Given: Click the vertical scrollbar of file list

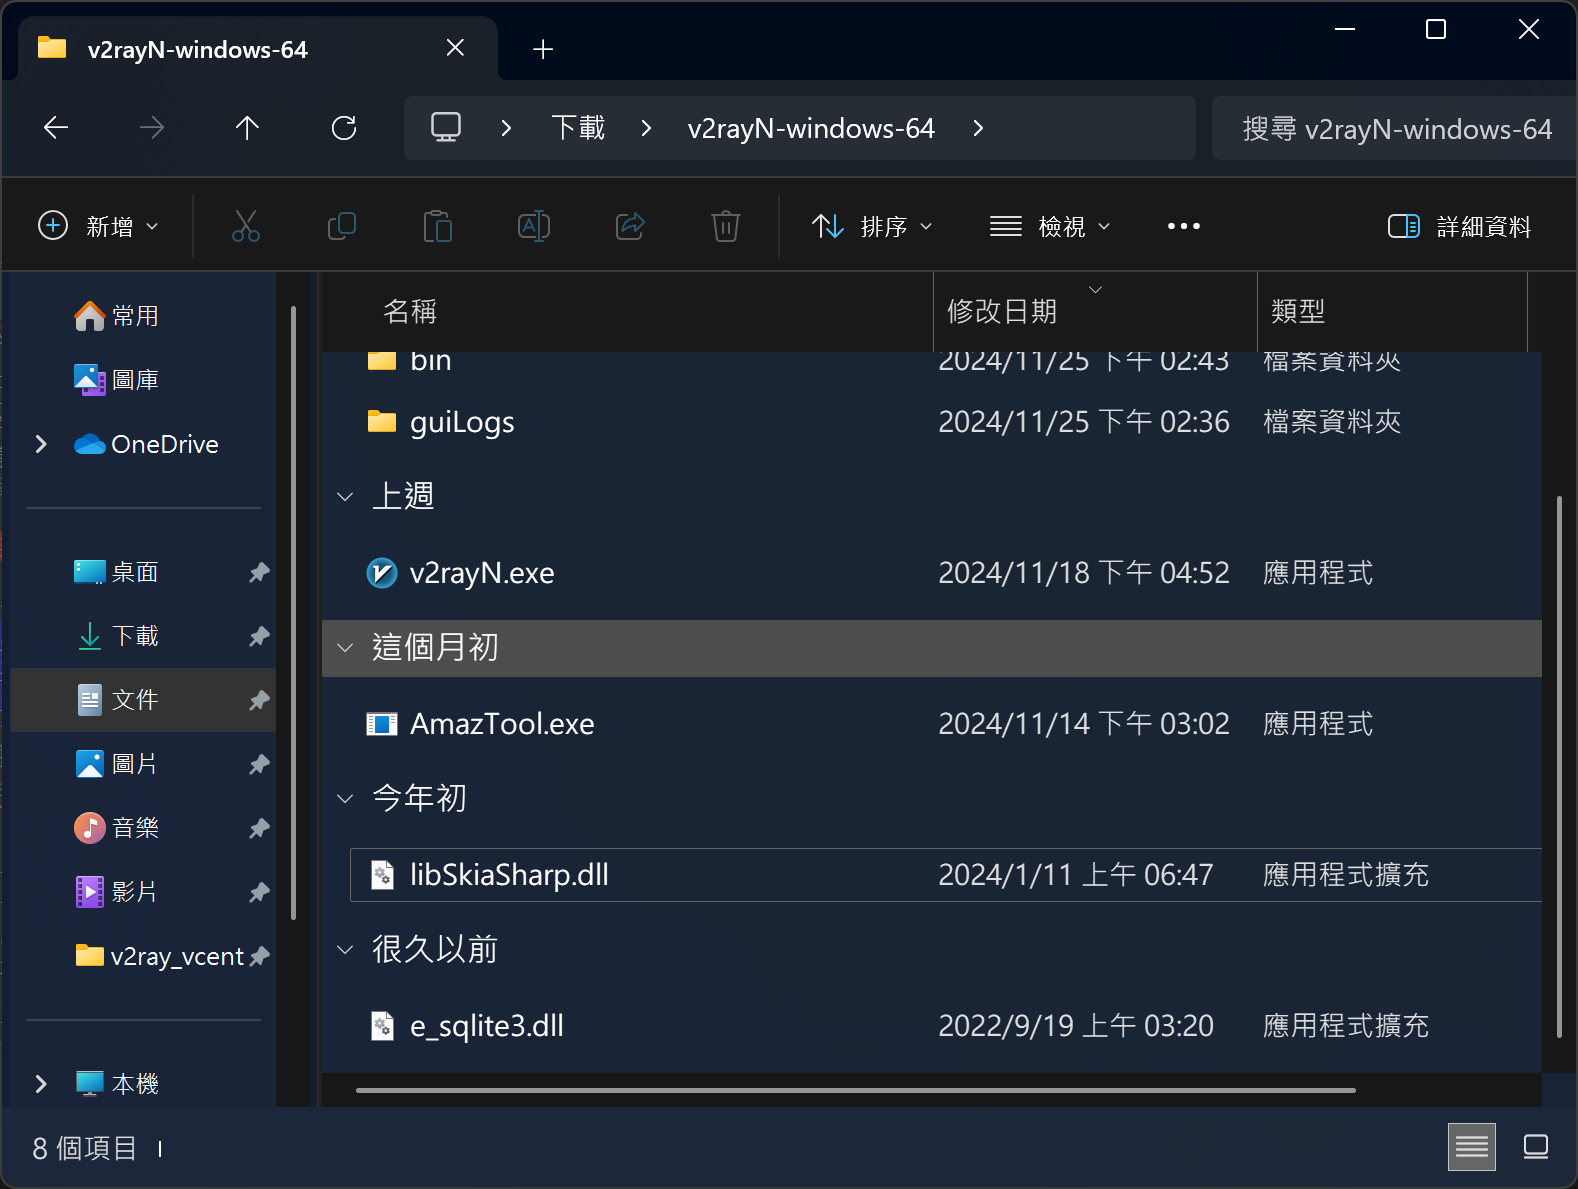Looking at the screenshot, I should click(1559, 767).
